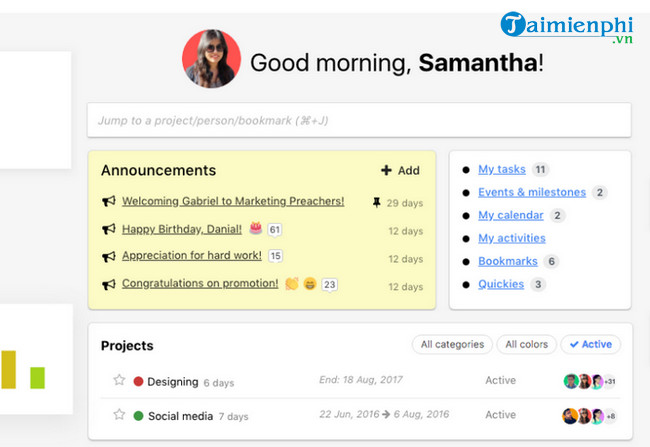Click the 29 days label on Welcoming Gabriel
Viewport: 650px width, 447px height.
click(405, 203)
